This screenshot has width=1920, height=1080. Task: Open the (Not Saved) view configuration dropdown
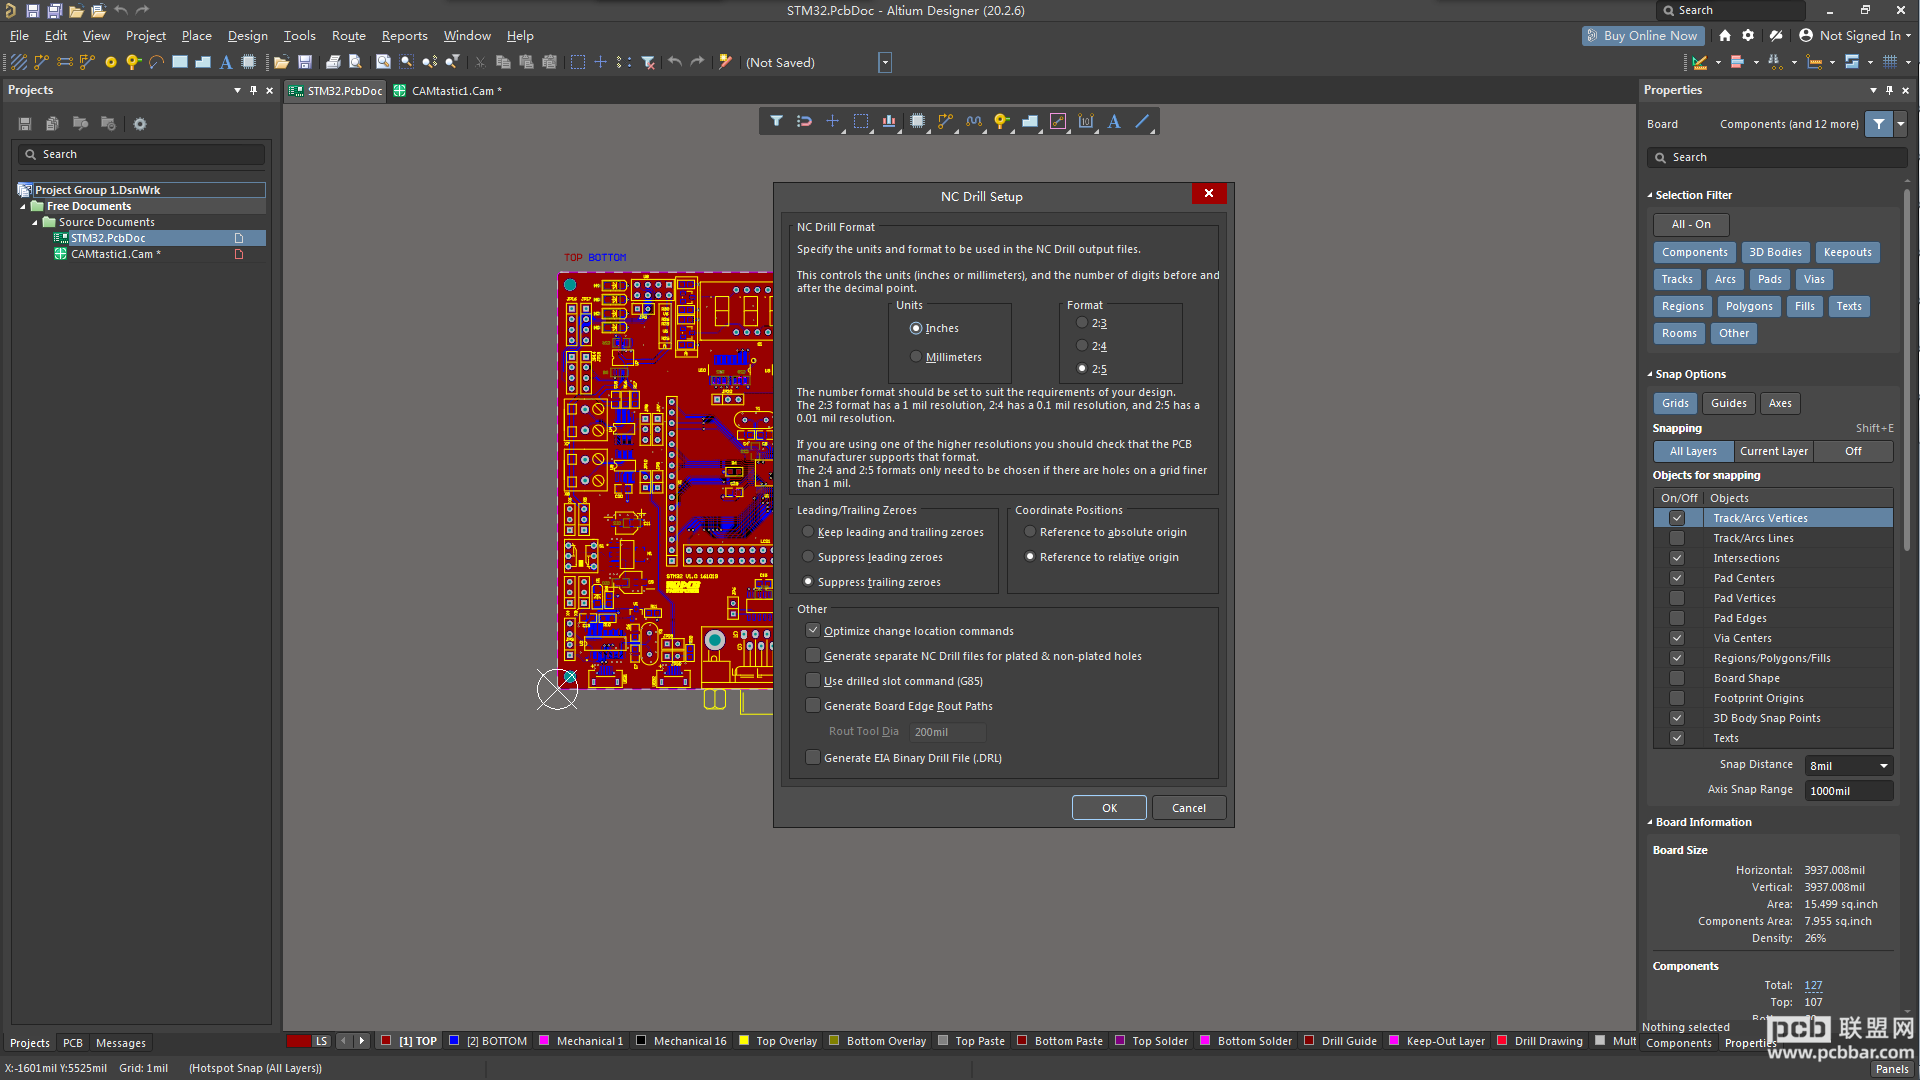click(x=885, y=62)
